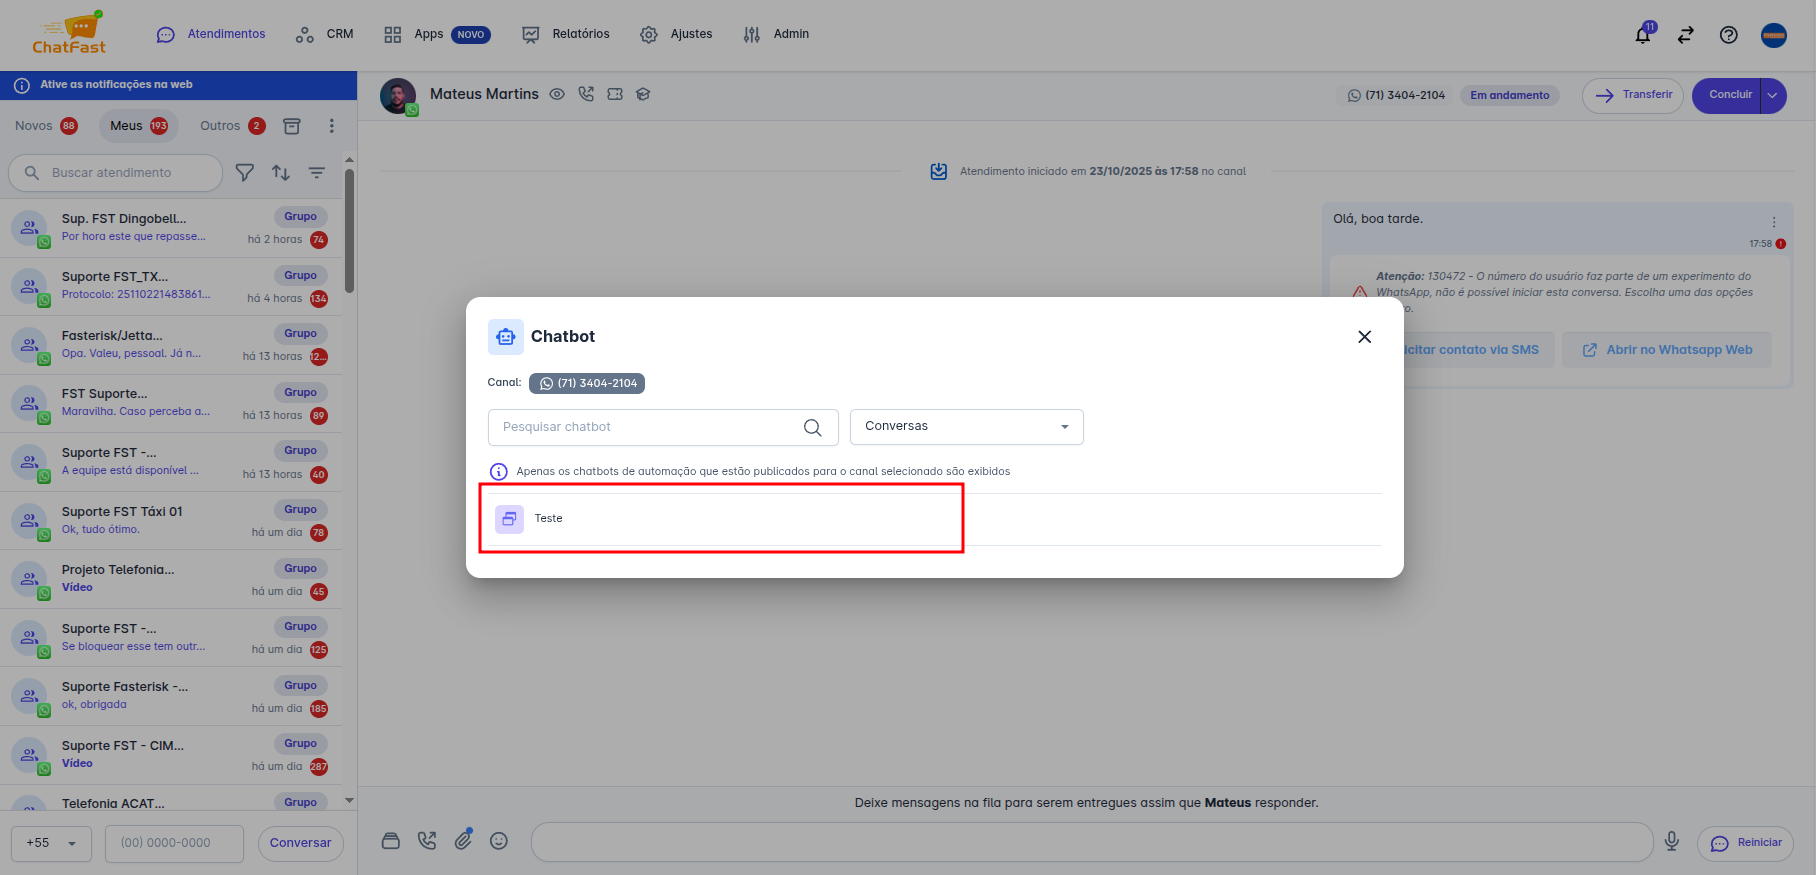Click the Pesquisar chatbot search field
The width and height of the screenshot is (1816, 875).
point(650,427)
